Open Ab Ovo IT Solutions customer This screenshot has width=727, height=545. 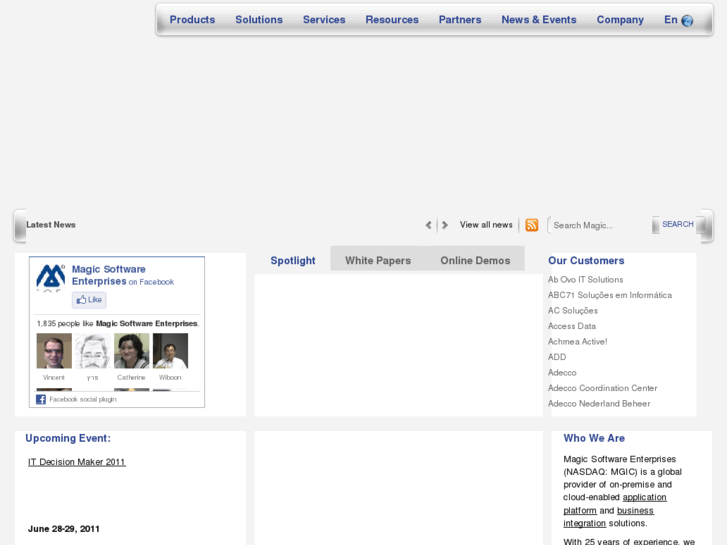click(x=585, y=280)
